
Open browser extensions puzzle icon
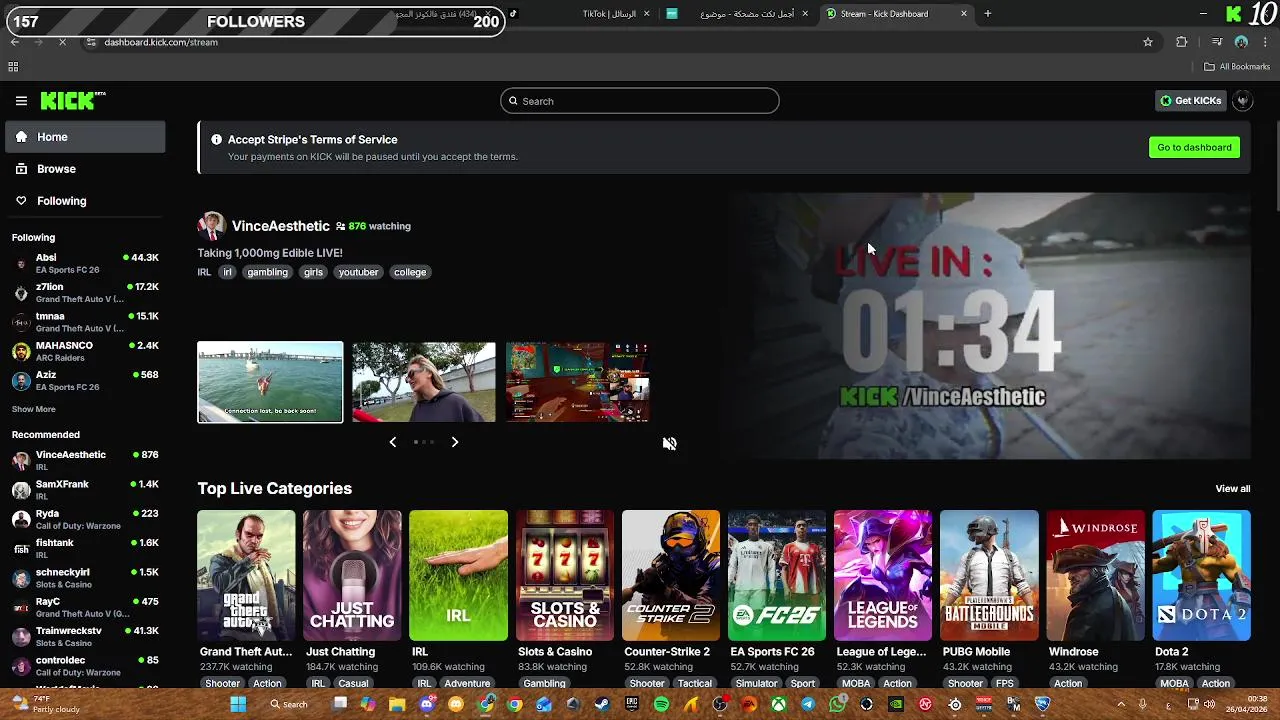pyautogui.click(x=1182, y=42)
